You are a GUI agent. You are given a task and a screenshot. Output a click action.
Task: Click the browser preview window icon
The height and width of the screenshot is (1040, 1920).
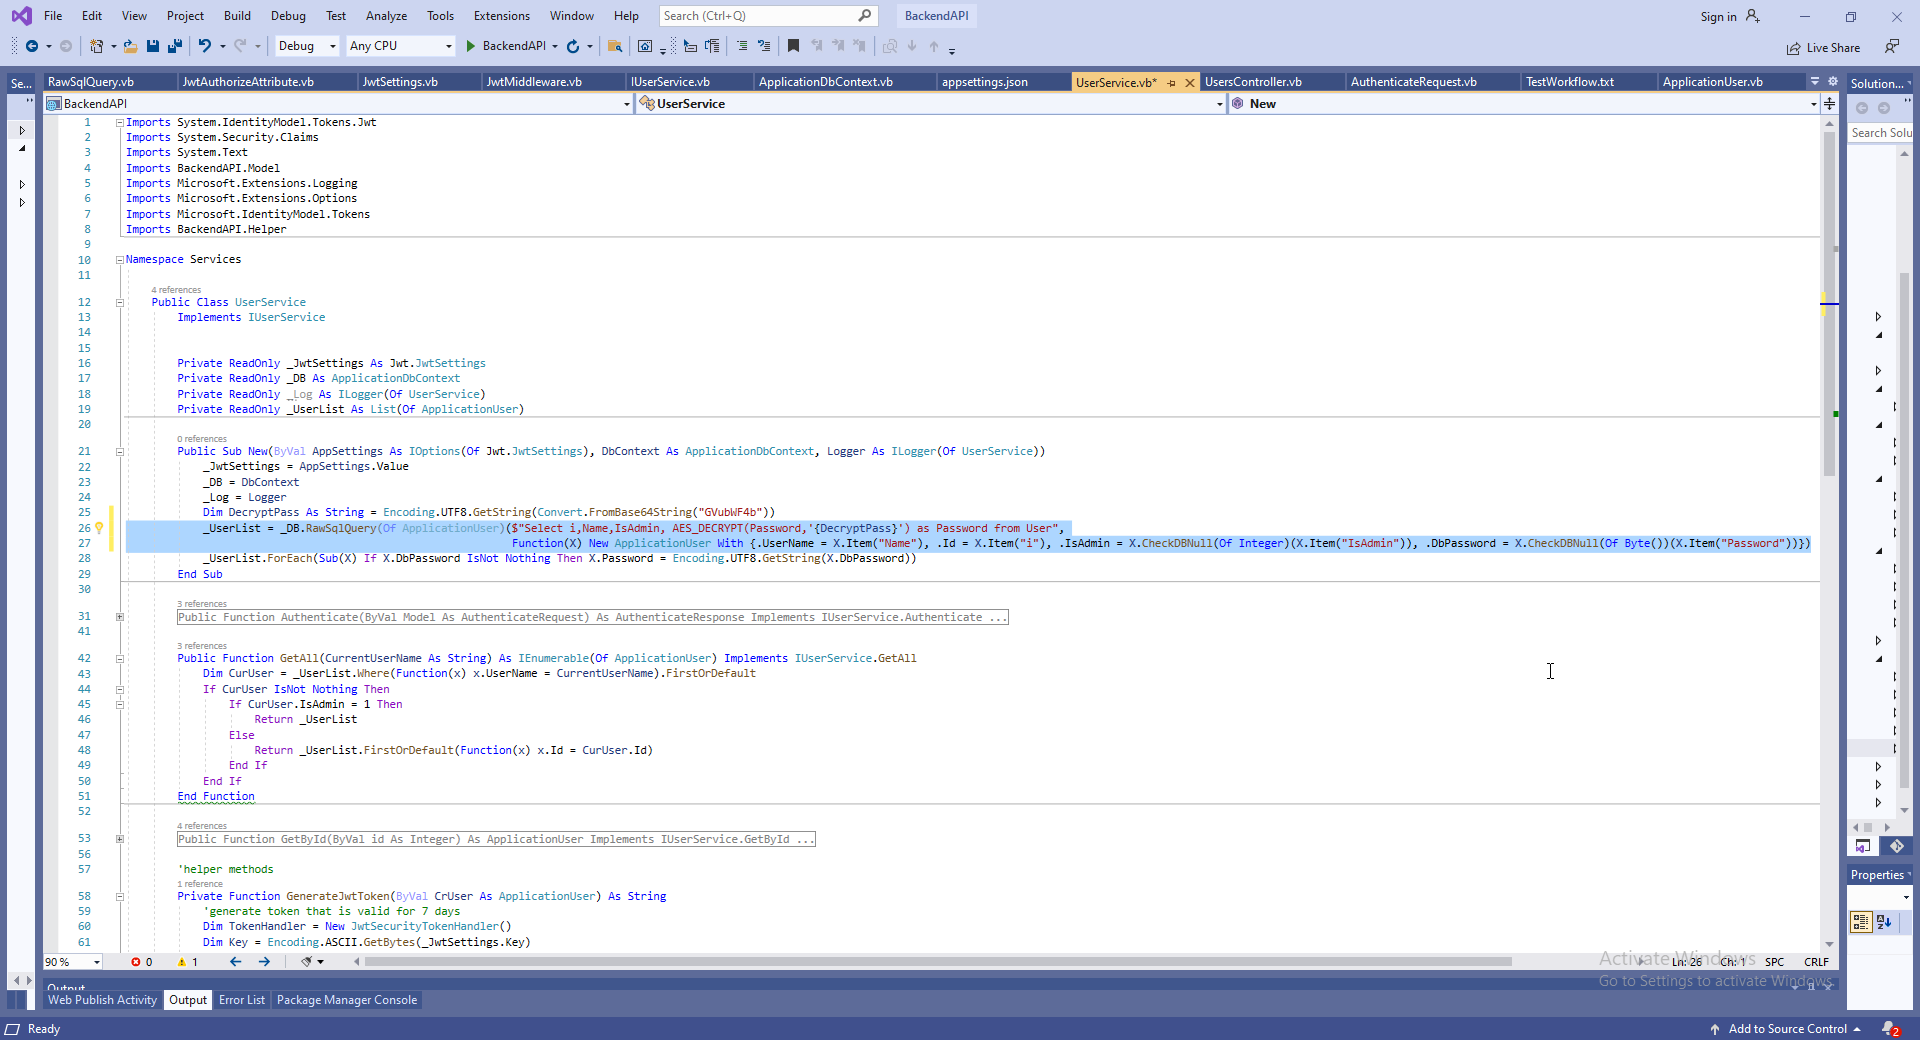645,46
